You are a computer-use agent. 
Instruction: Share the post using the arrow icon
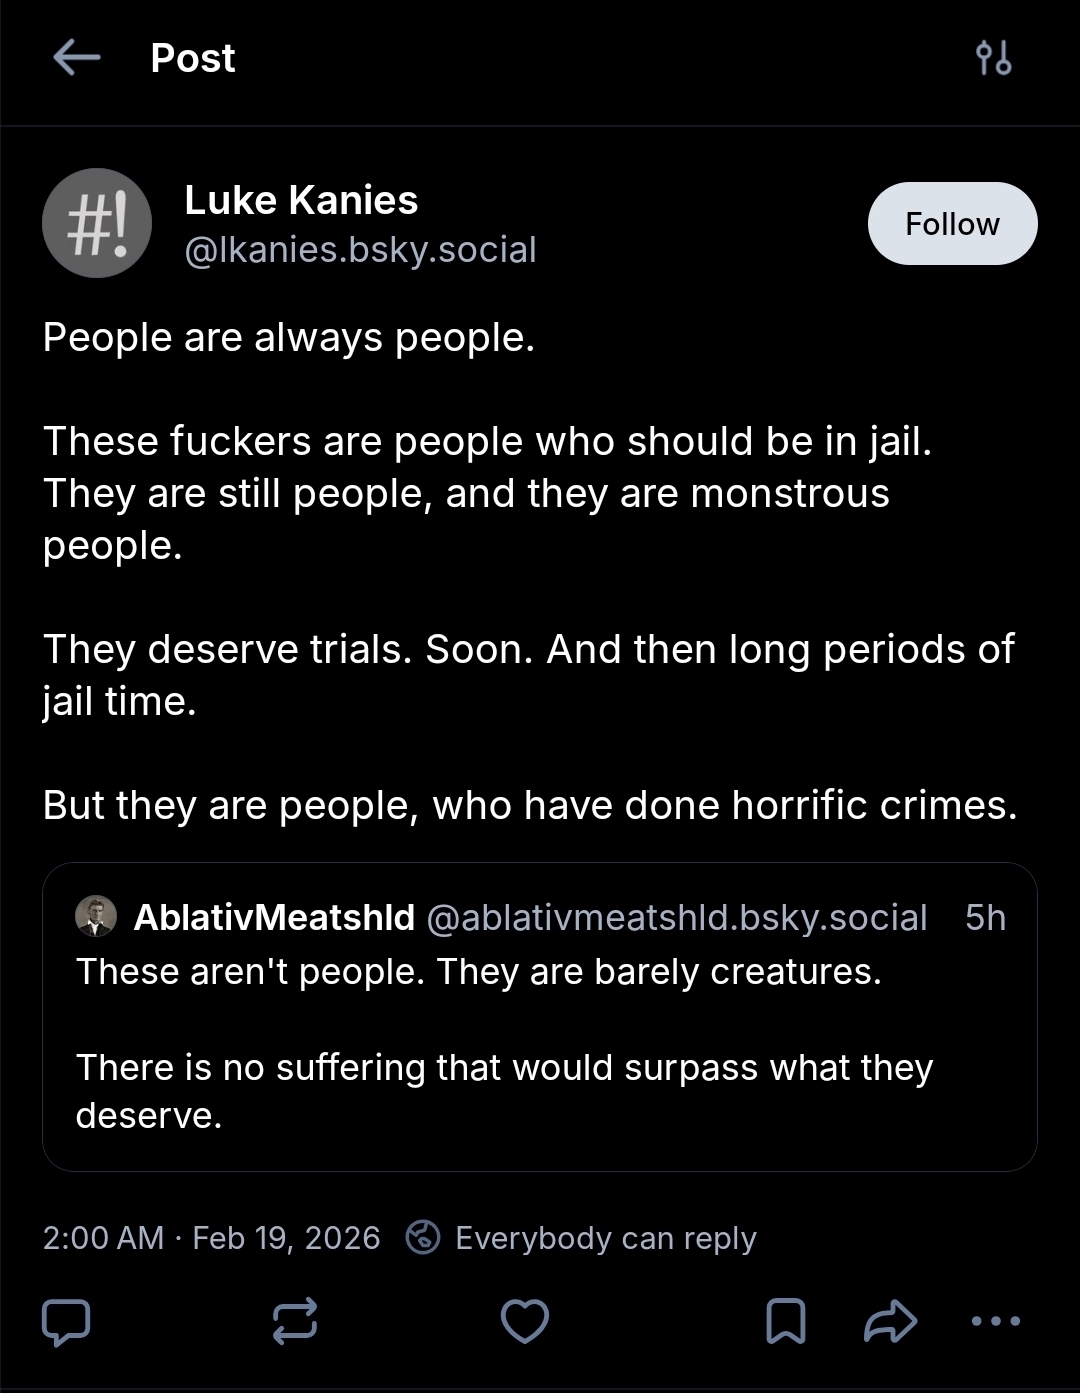(889, 1321)
